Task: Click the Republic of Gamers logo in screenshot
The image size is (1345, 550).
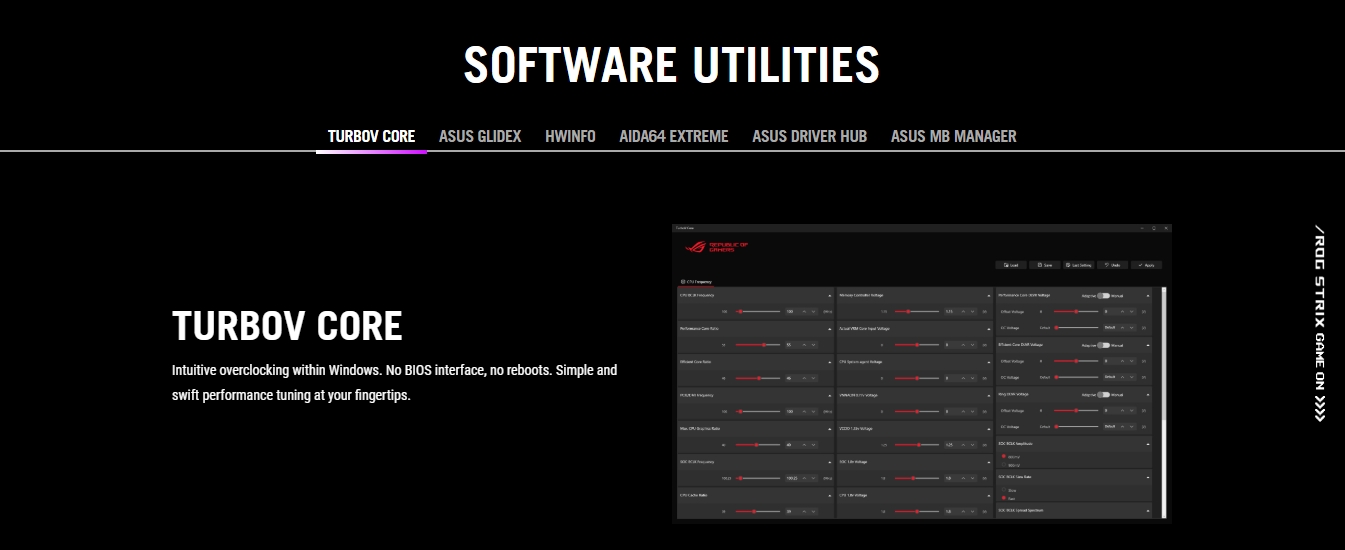Action: (717, 247)
